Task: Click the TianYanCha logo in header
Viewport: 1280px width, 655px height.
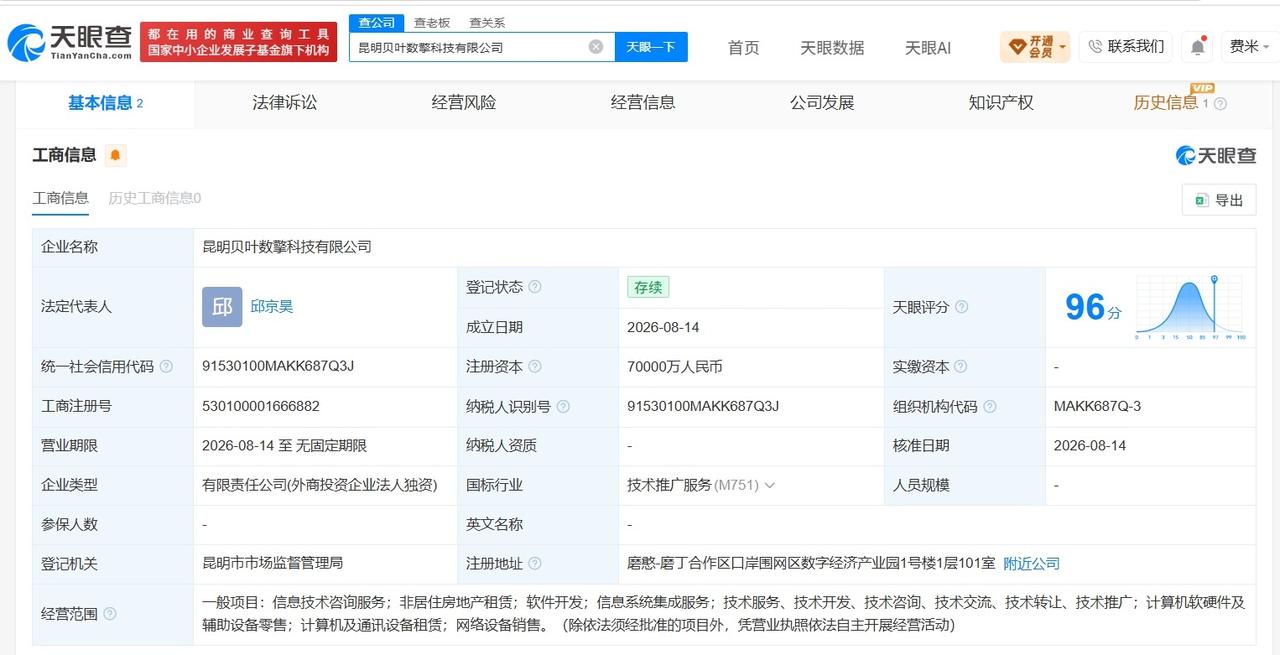Action: point(69,42)
